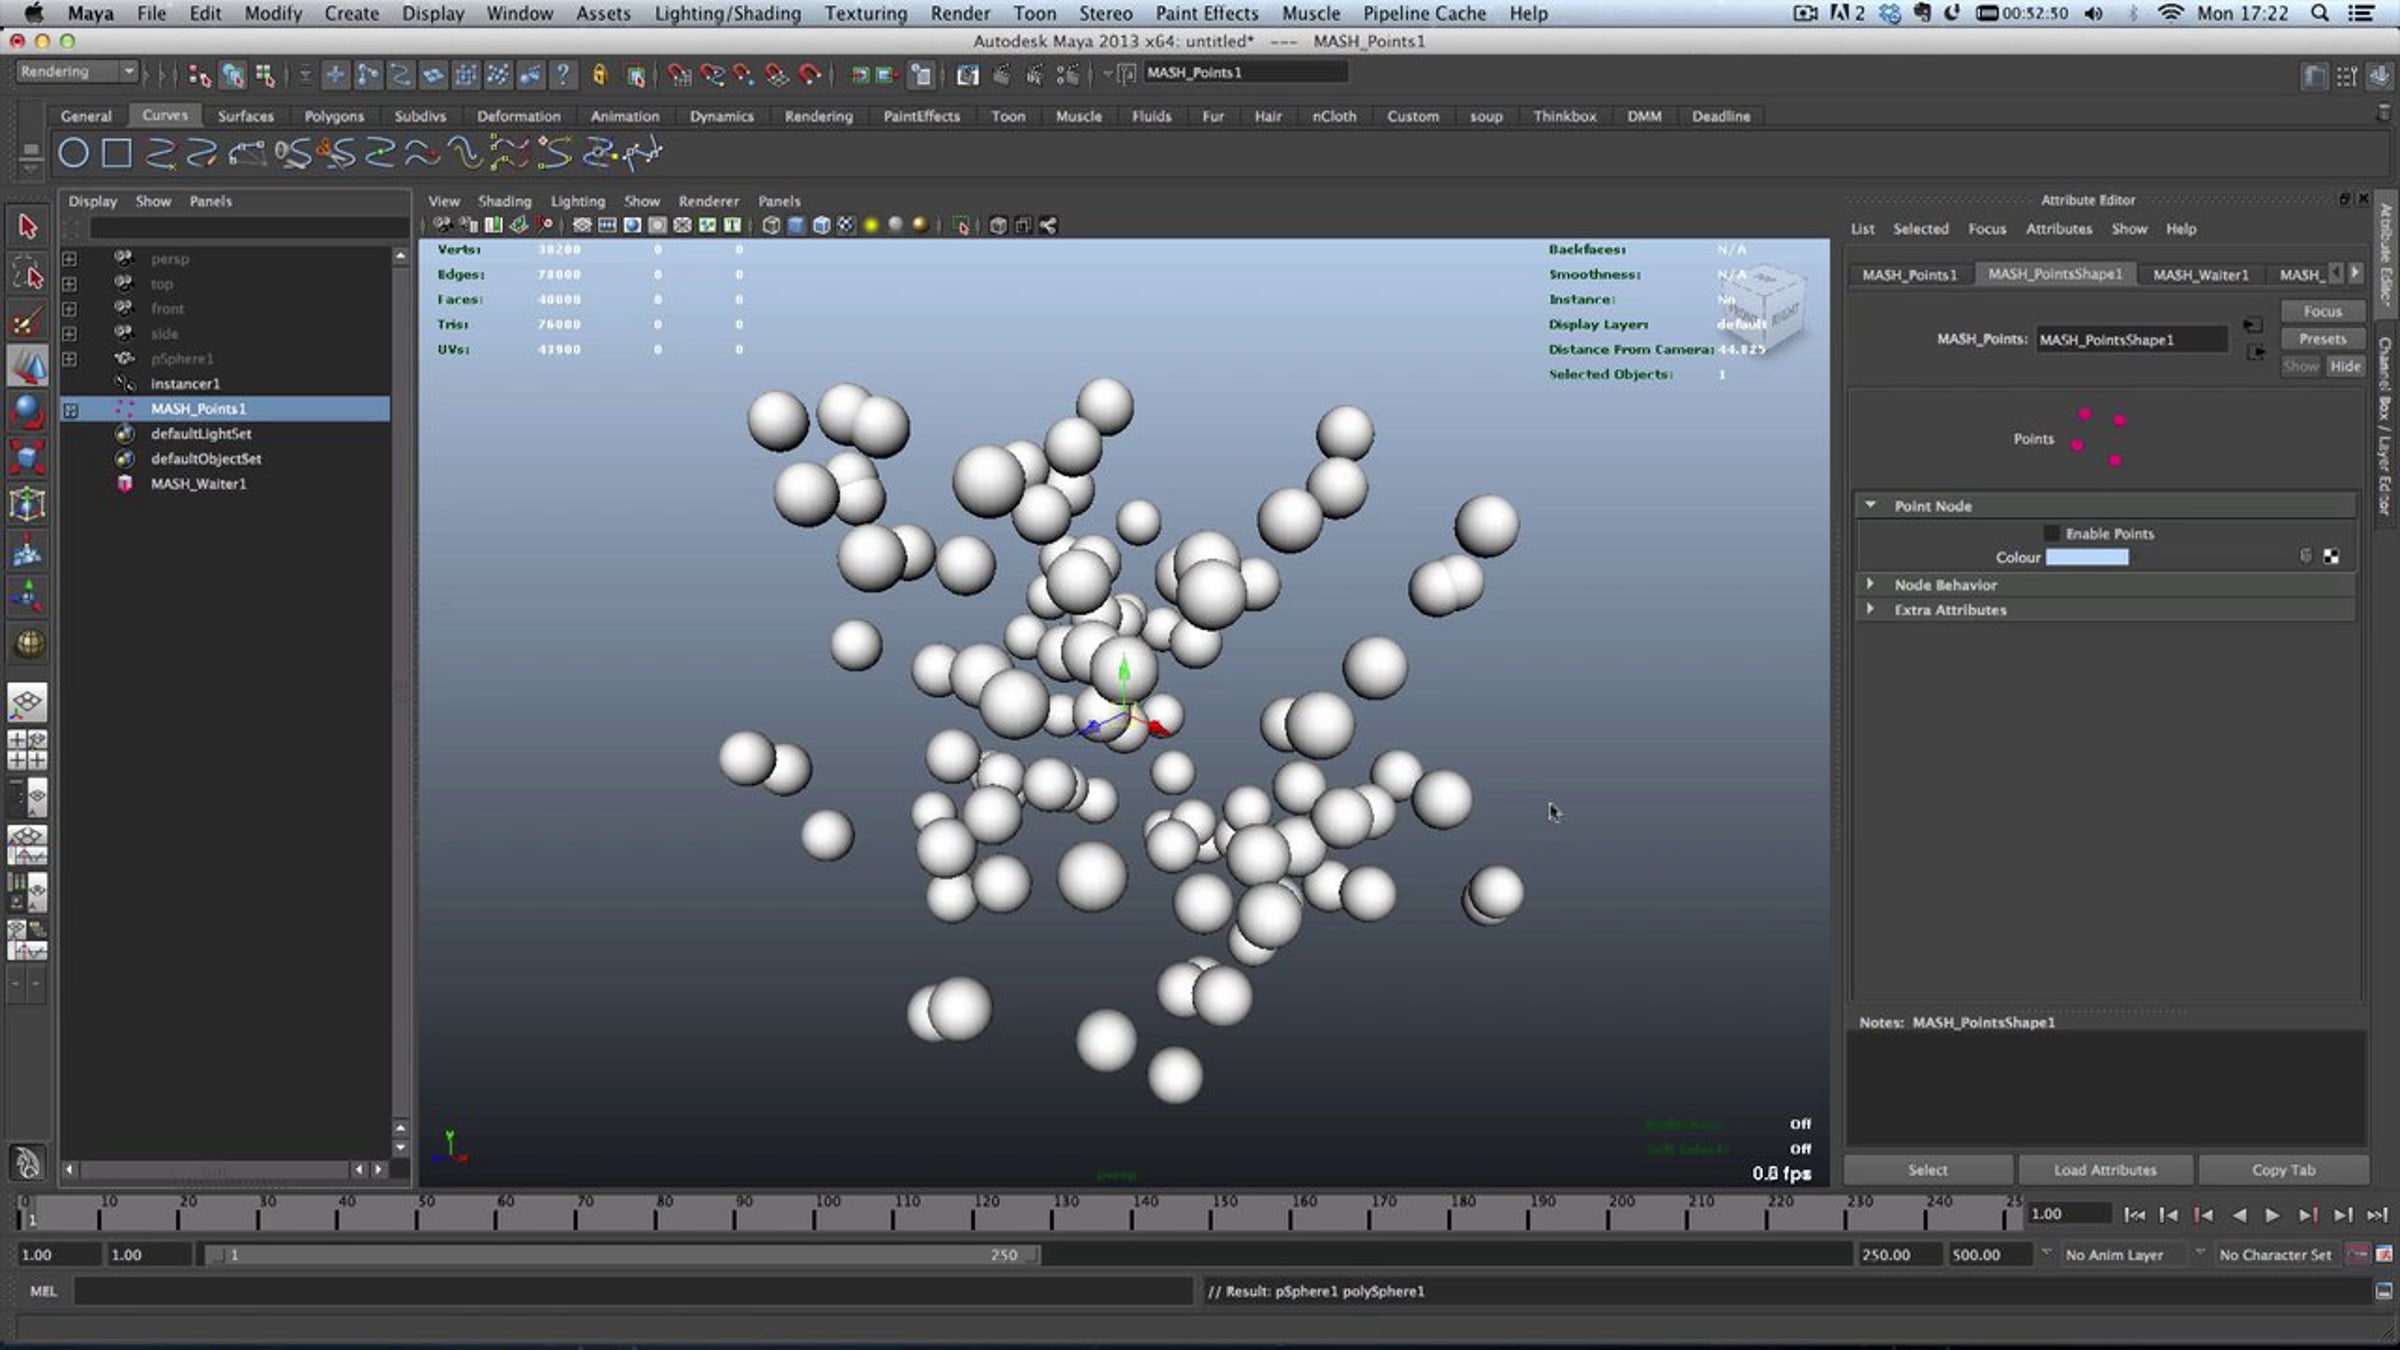Pick the Lasso selection tool
This screenshot has width=2400, height=1350.
28,273
